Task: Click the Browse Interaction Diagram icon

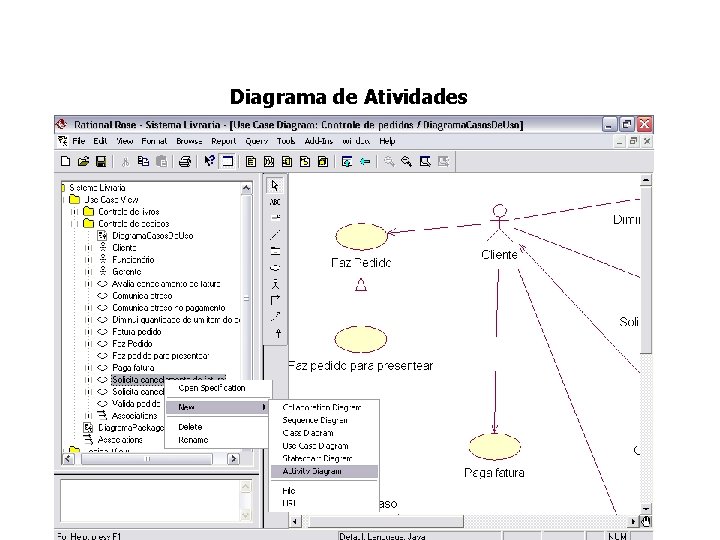Action: click(269, 162)
